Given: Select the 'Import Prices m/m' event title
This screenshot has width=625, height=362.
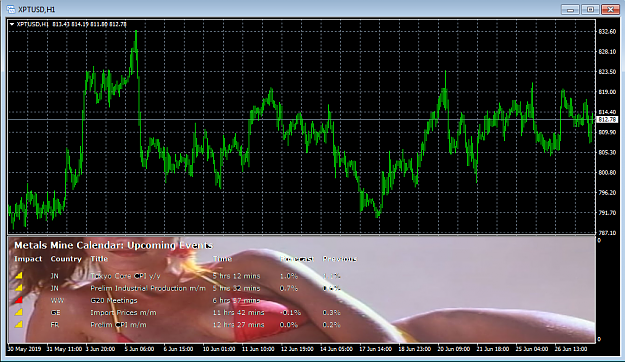Looking at the screenshot, I should tap(123, 313).
